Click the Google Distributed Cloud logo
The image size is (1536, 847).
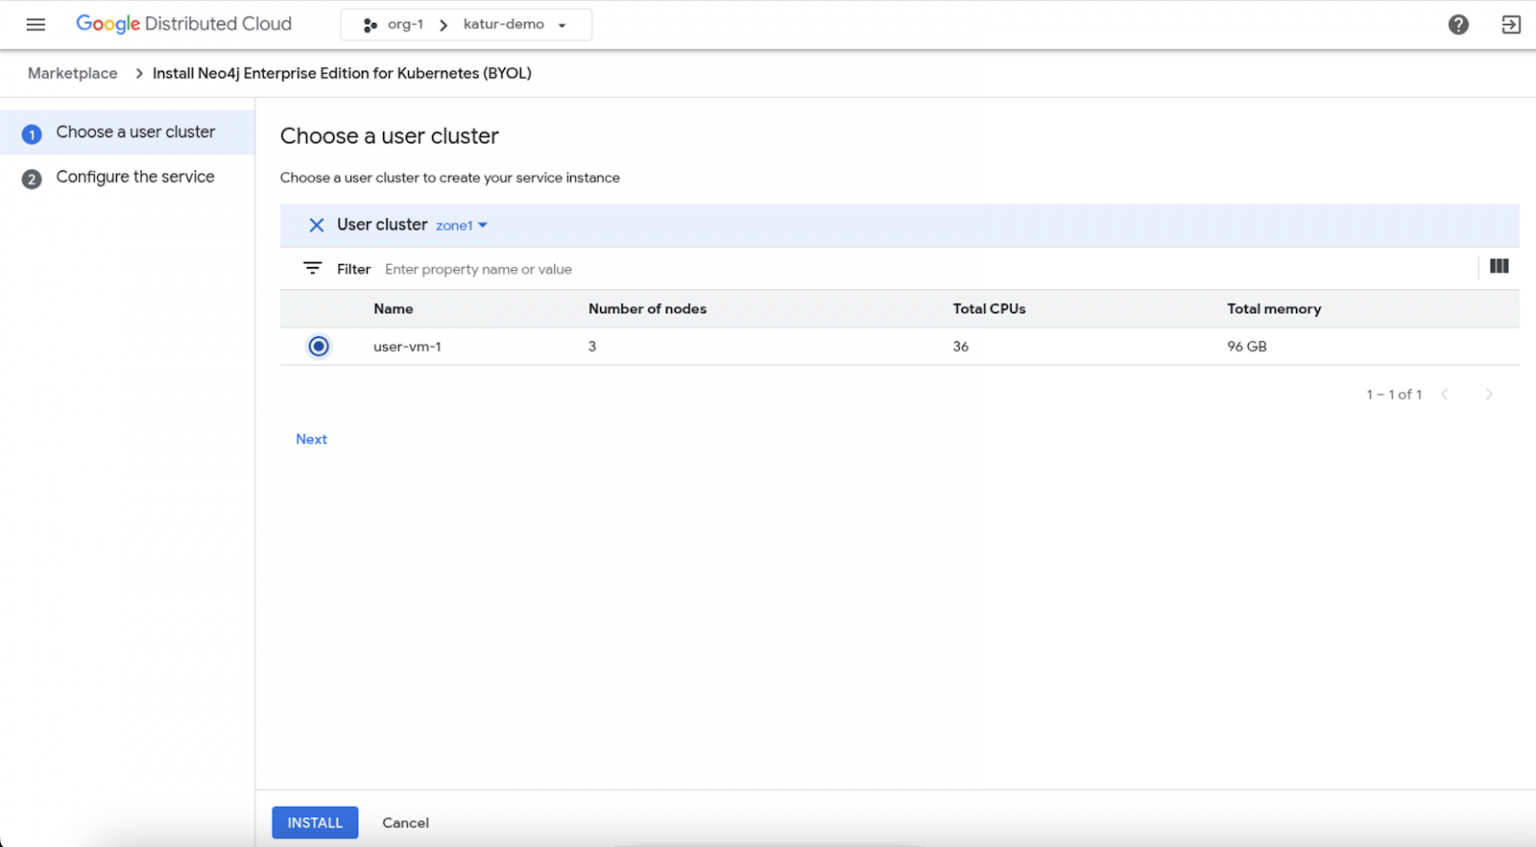(x=184, y=24)
